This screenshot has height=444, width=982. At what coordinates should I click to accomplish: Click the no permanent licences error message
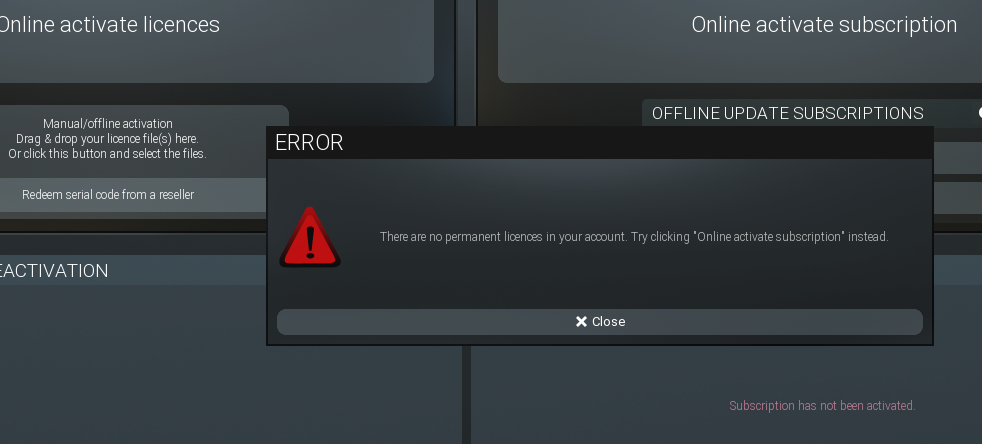634,237
